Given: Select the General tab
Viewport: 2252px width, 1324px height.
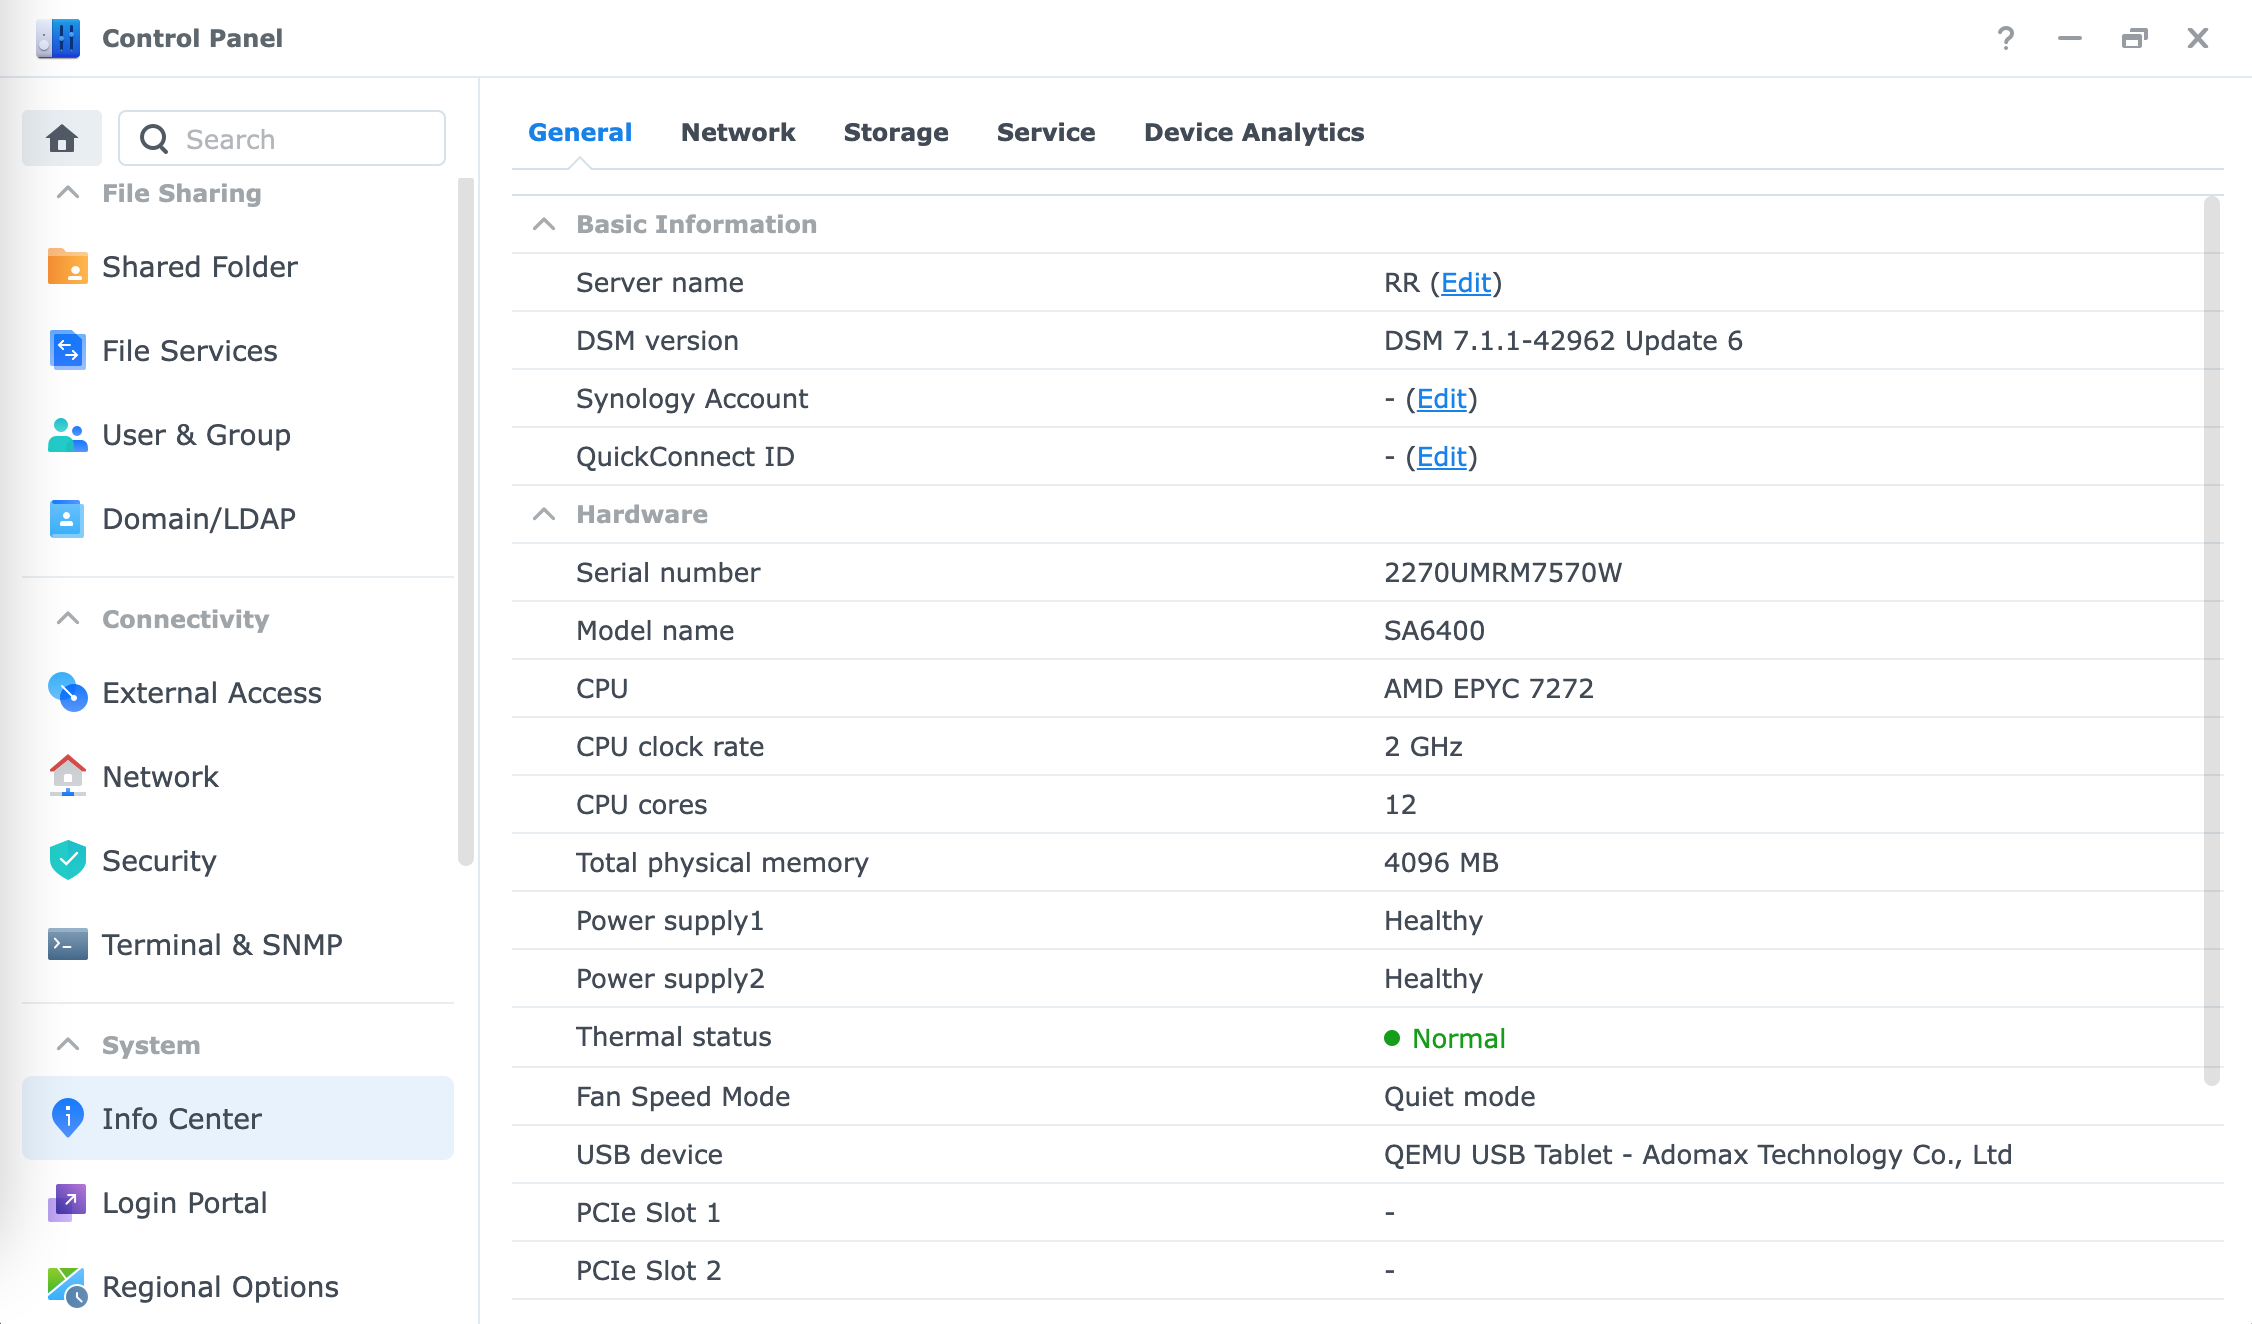Looking at the screenshot, I should coord(580,132).
